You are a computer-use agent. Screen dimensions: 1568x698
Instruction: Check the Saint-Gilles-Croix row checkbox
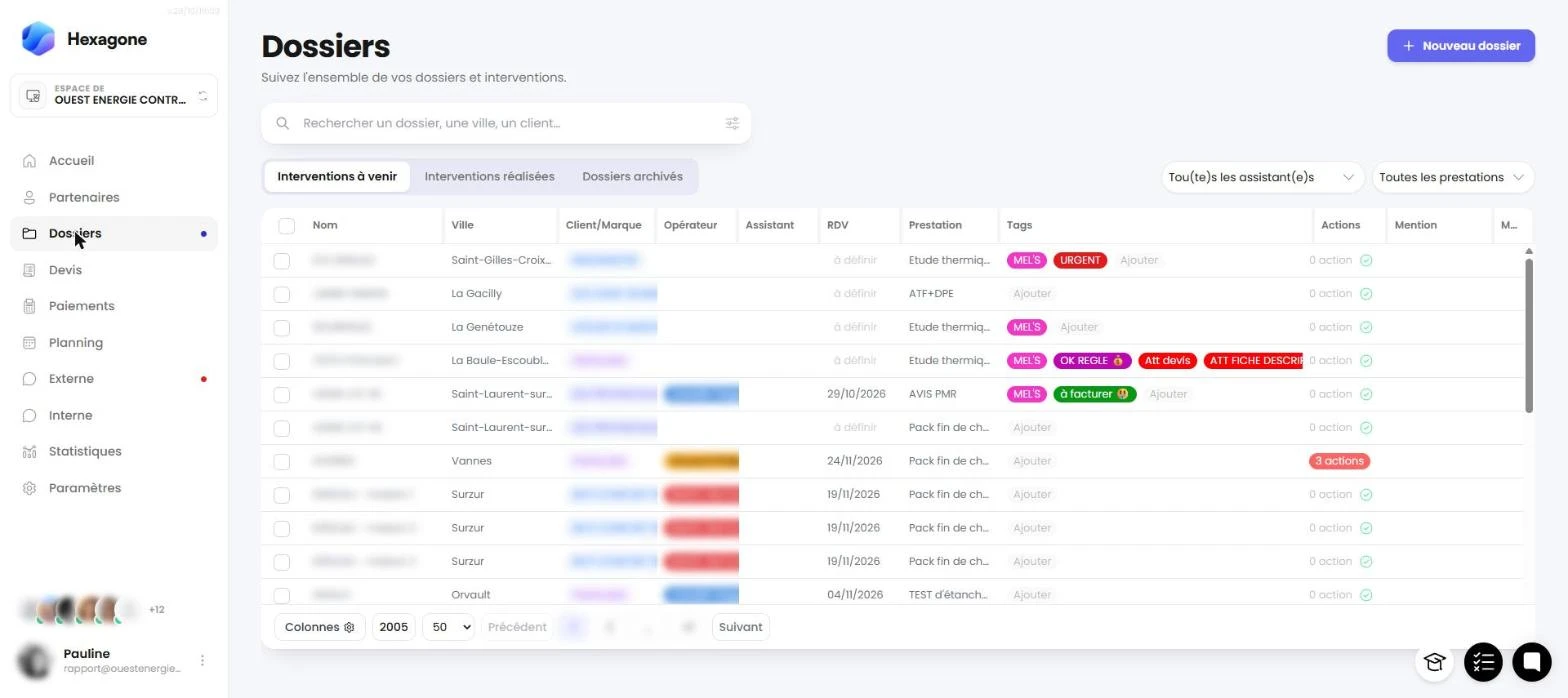click(x=282, y=261)
